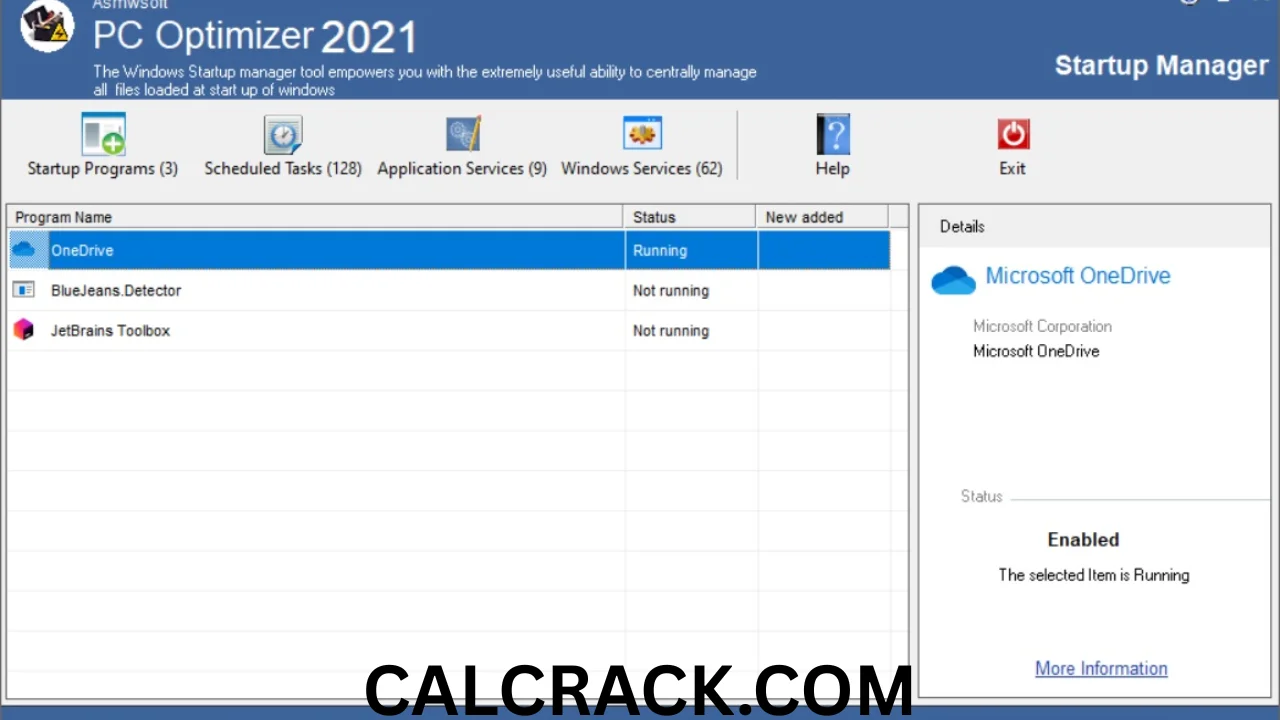Sort by Program Name column header

click(x=316, y=217)
